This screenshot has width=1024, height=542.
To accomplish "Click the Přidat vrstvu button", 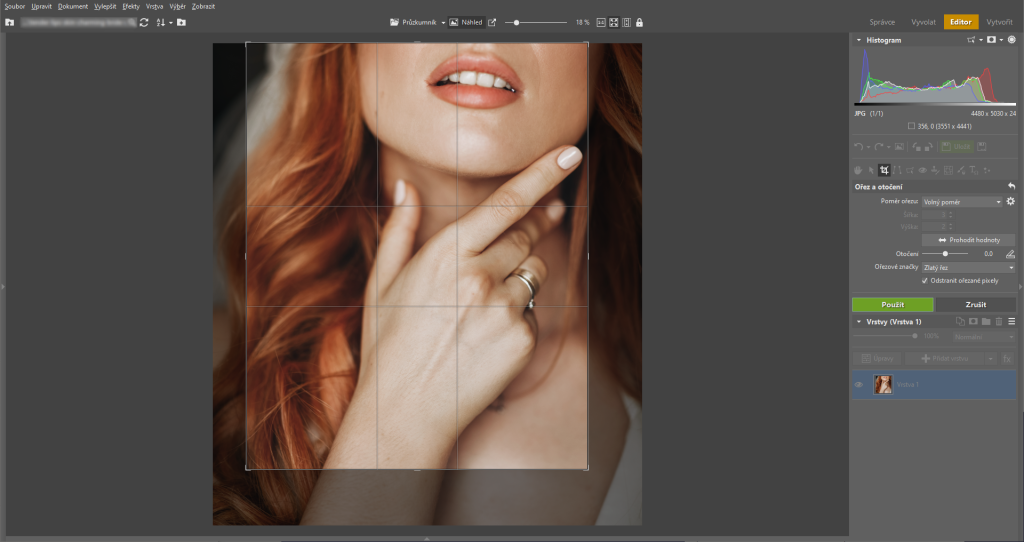I will (x=944, y=359).
